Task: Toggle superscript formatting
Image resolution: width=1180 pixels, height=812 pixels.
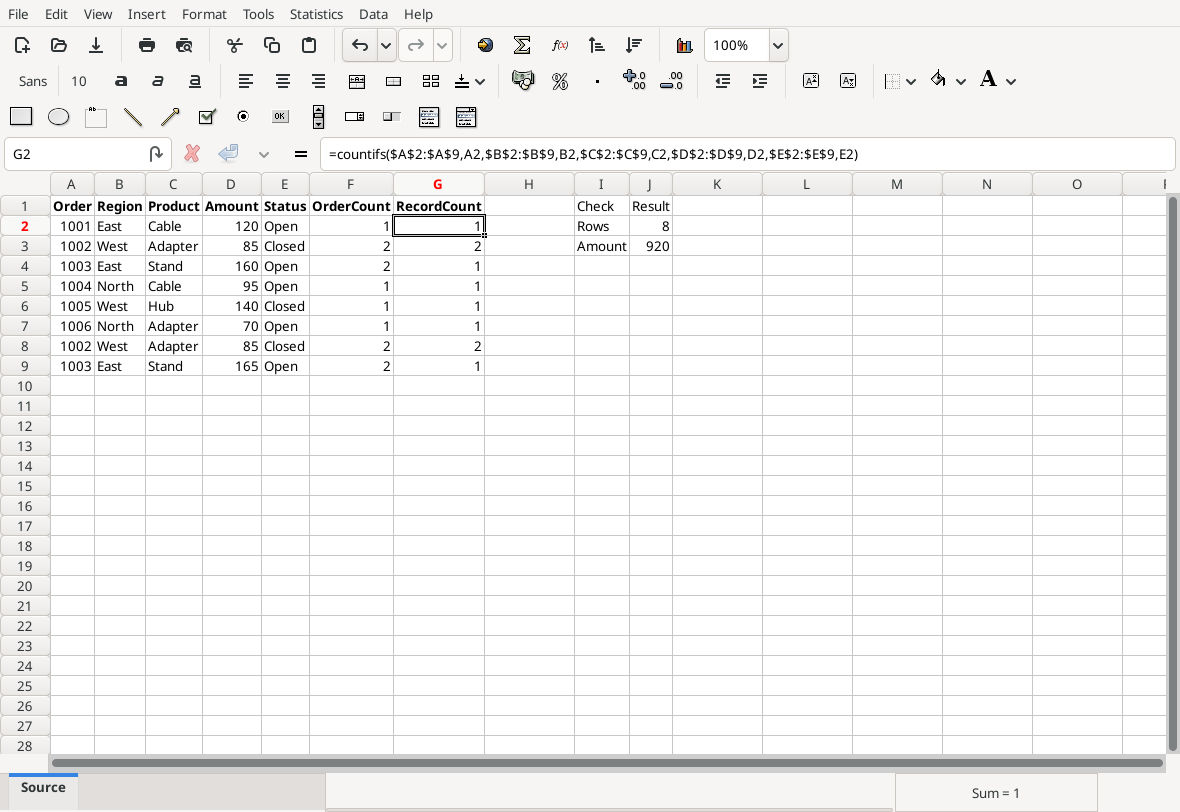Action: (x=810, y=81)
